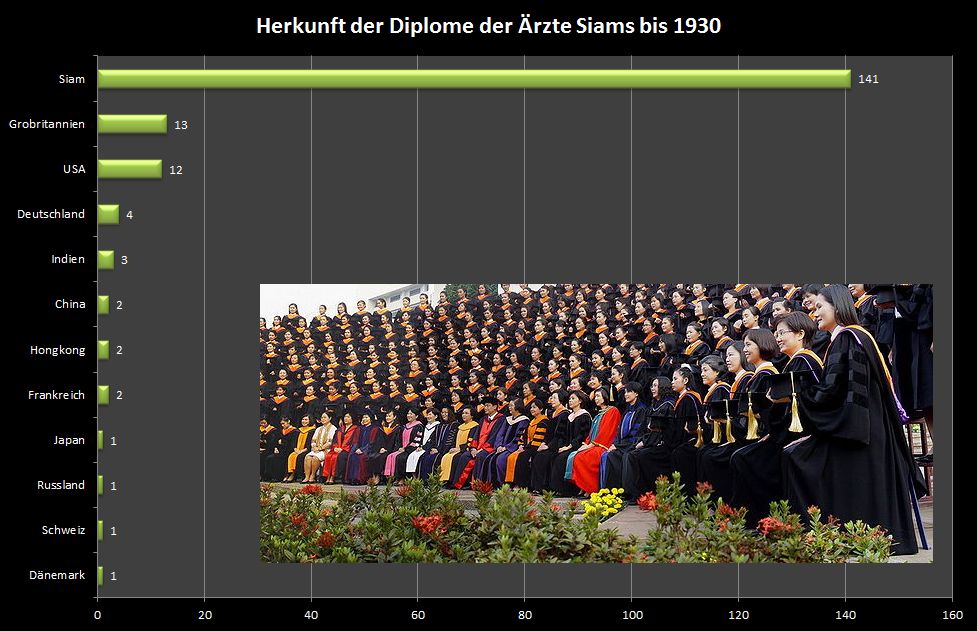Click the data label 13
This screenshot has width=977, height=631.
(181, 125)
